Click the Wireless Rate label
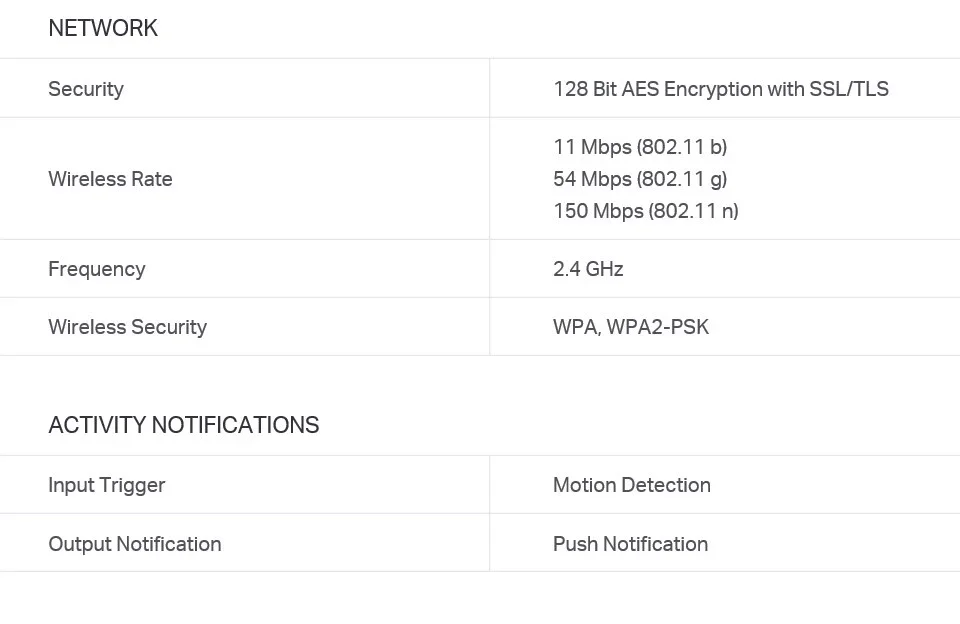Viewport: 960px width, 624px height. click(x=110, y=179)
